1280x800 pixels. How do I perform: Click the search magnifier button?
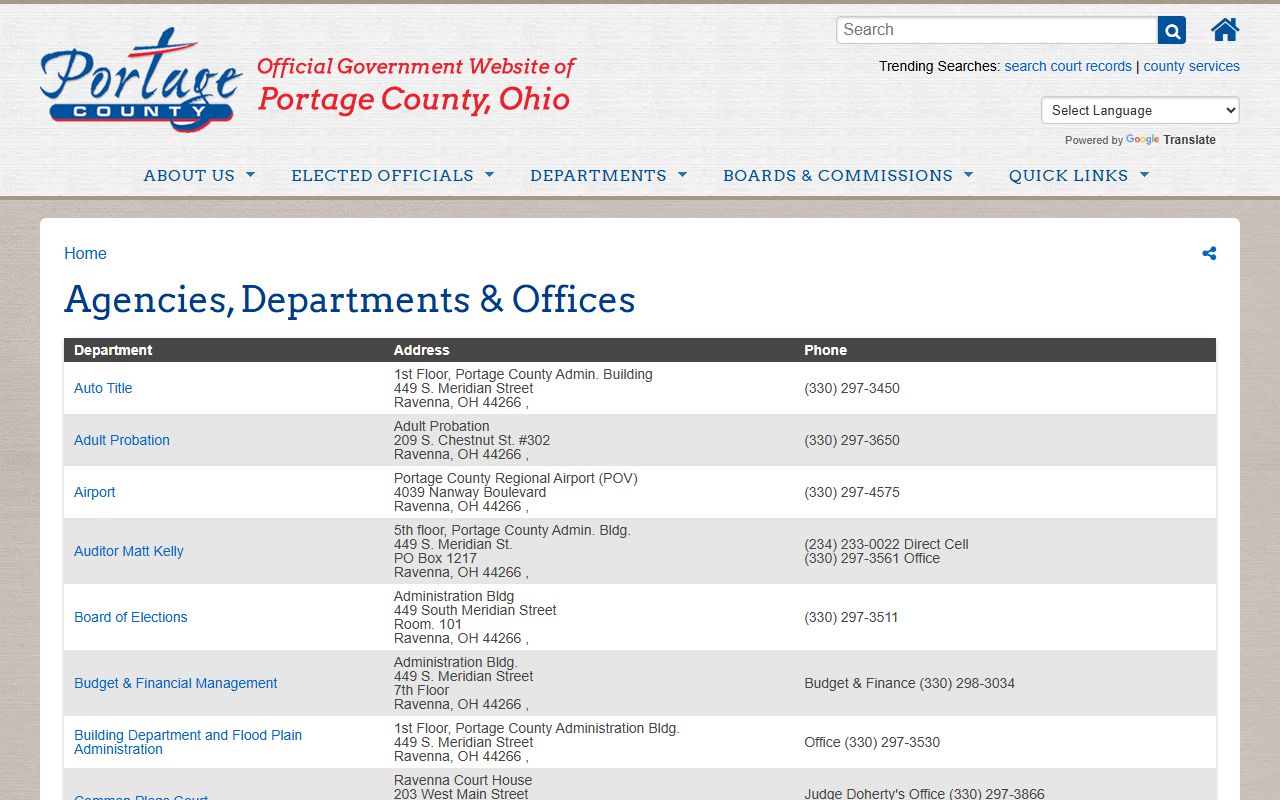pyautogui.click(x=1171, y=30)
